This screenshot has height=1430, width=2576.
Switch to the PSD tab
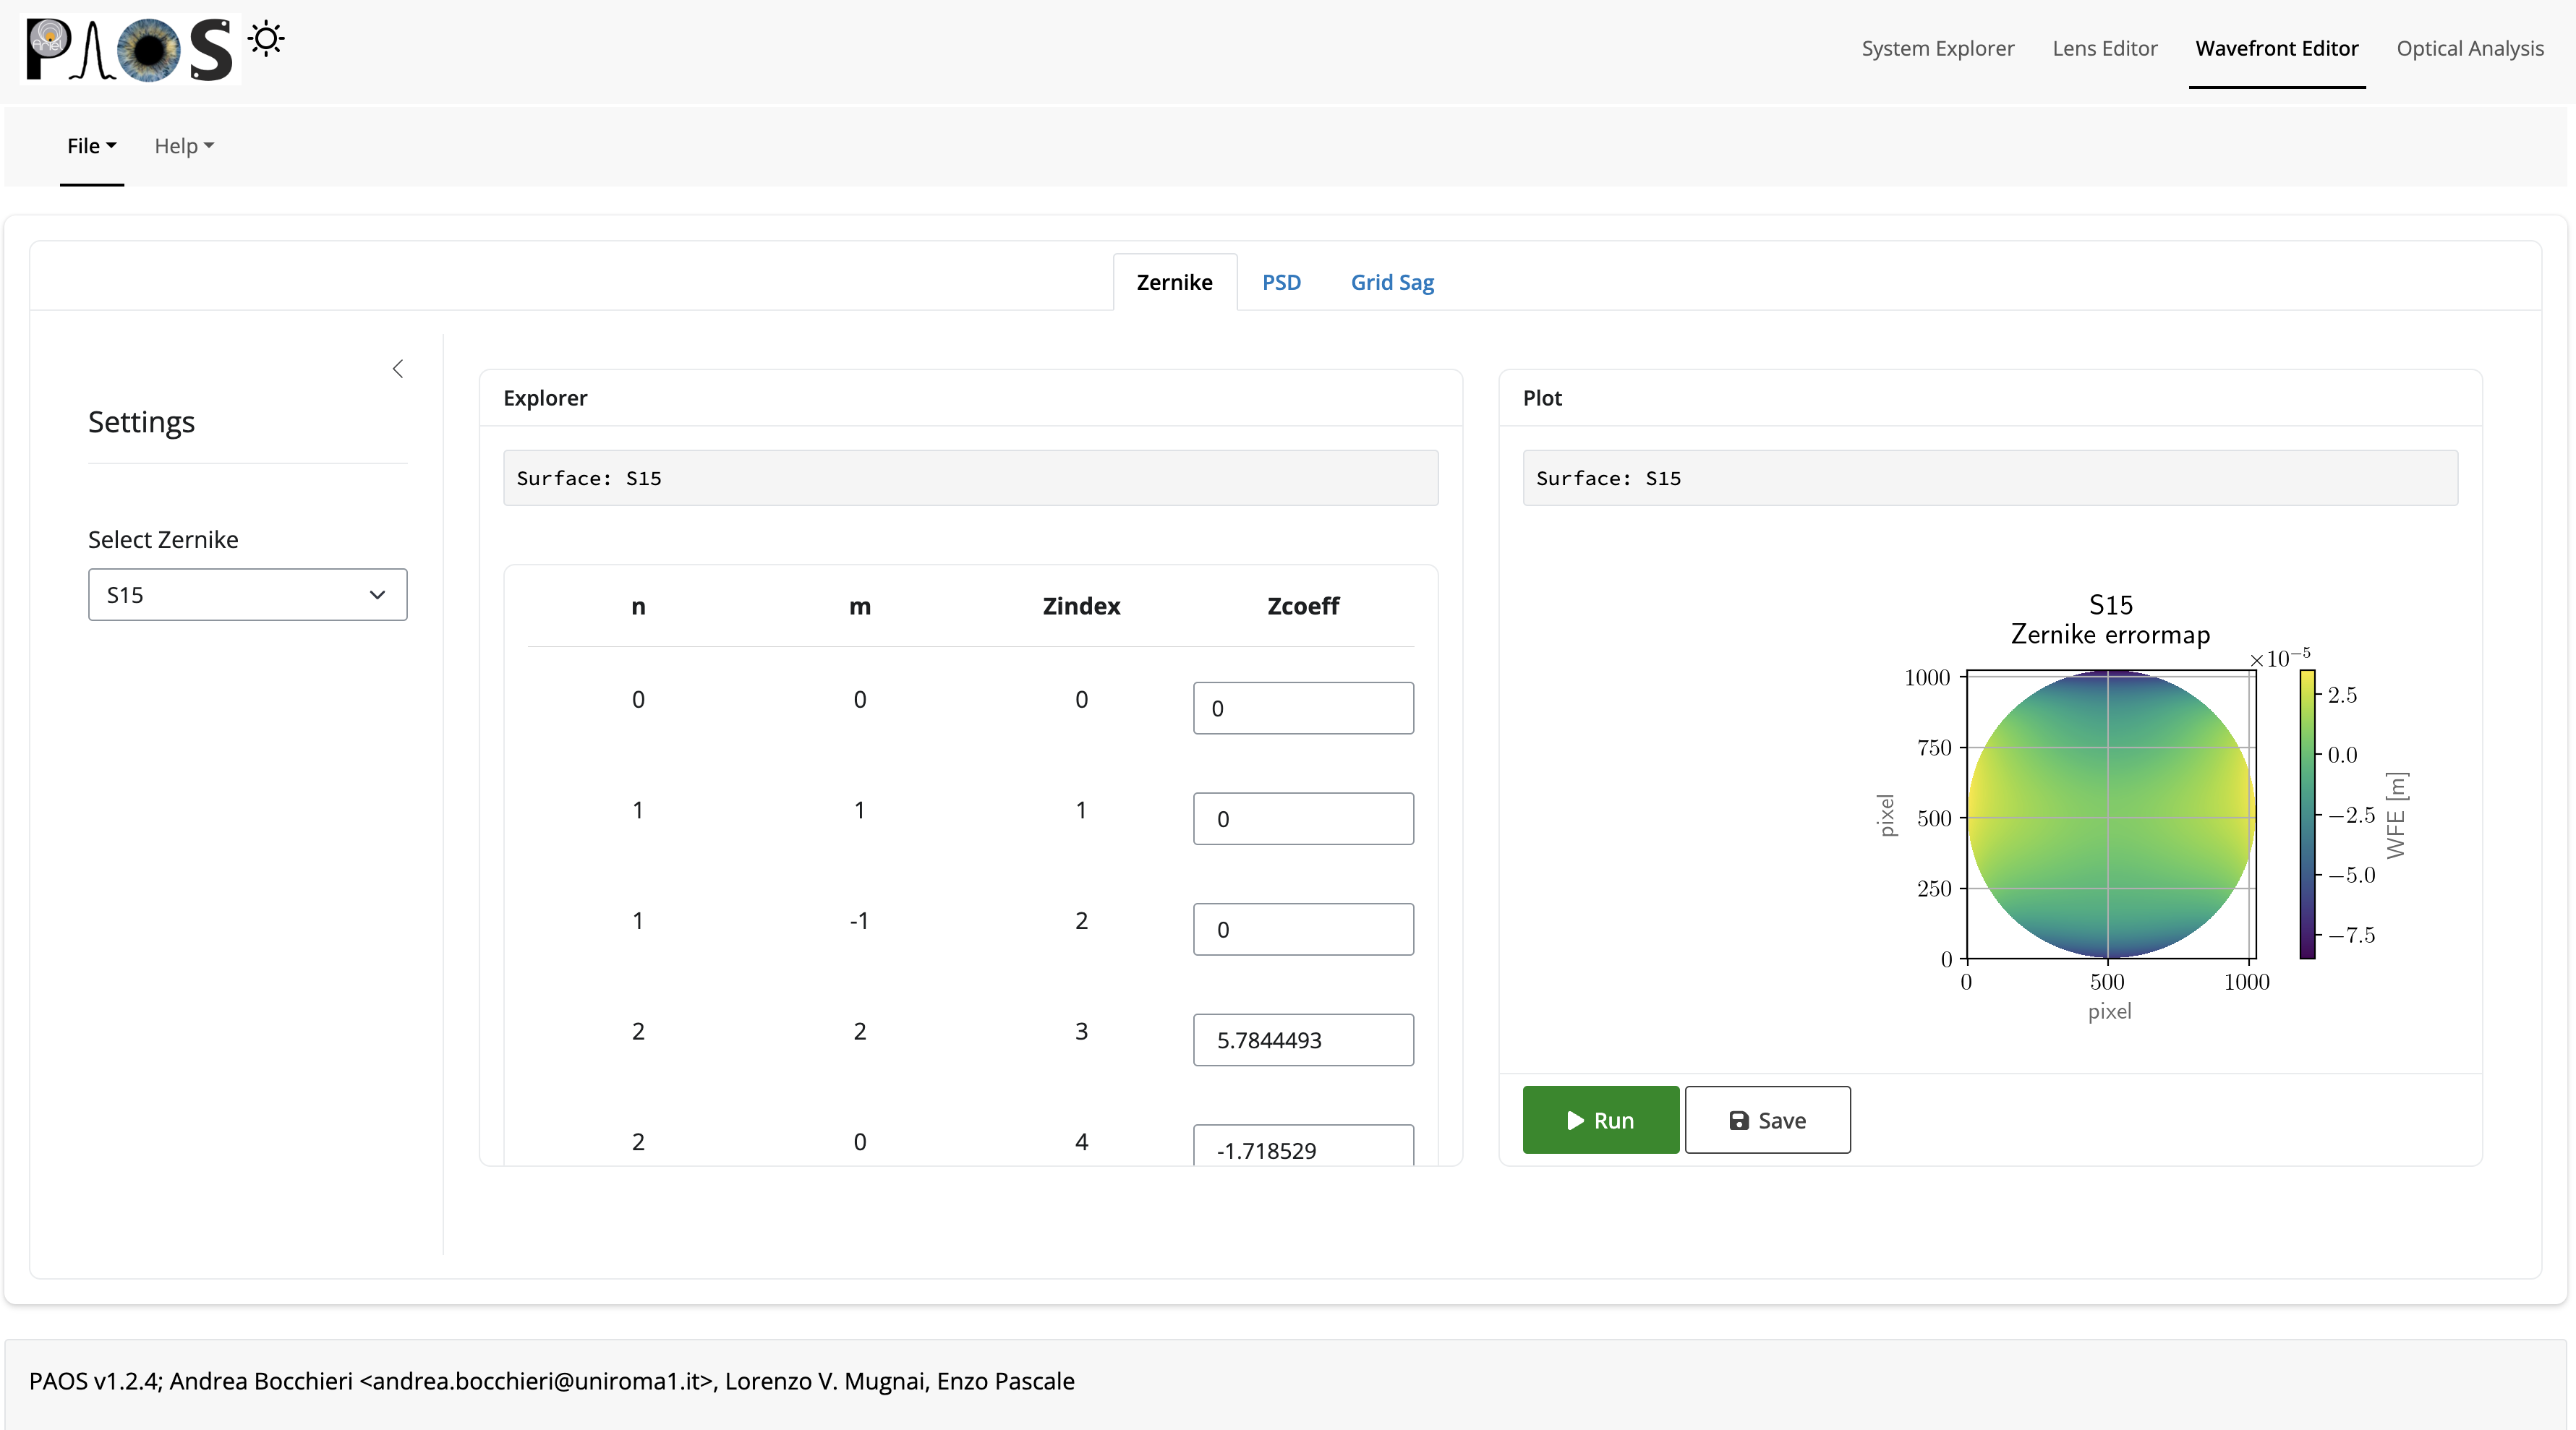(1281, 282)
